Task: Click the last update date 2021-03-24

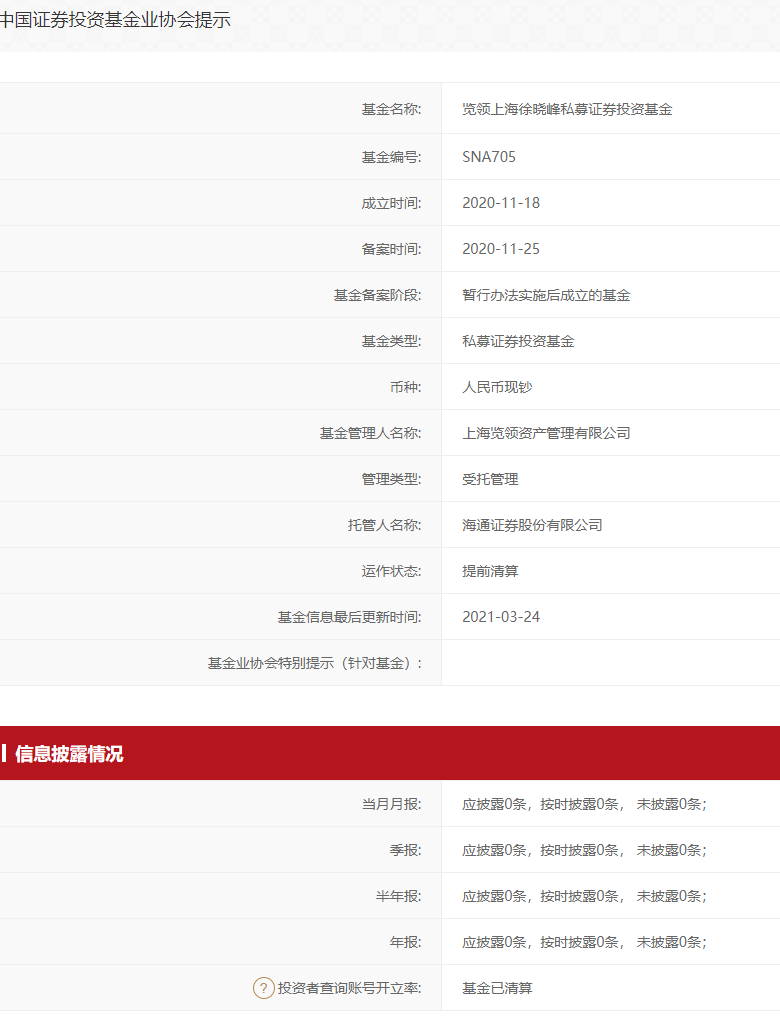Action: 501,617
